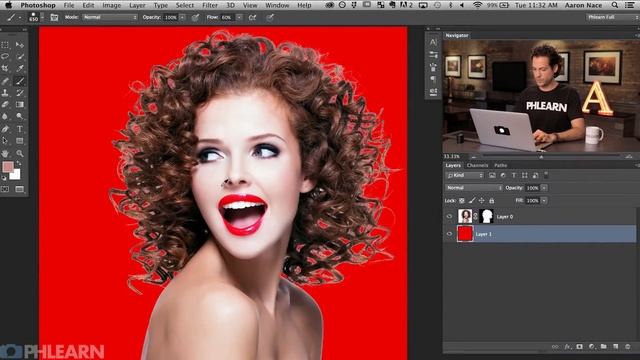Open the brush preset picker showing 650
This screenshot has width=640, height=360.
(x=35, y=17)
